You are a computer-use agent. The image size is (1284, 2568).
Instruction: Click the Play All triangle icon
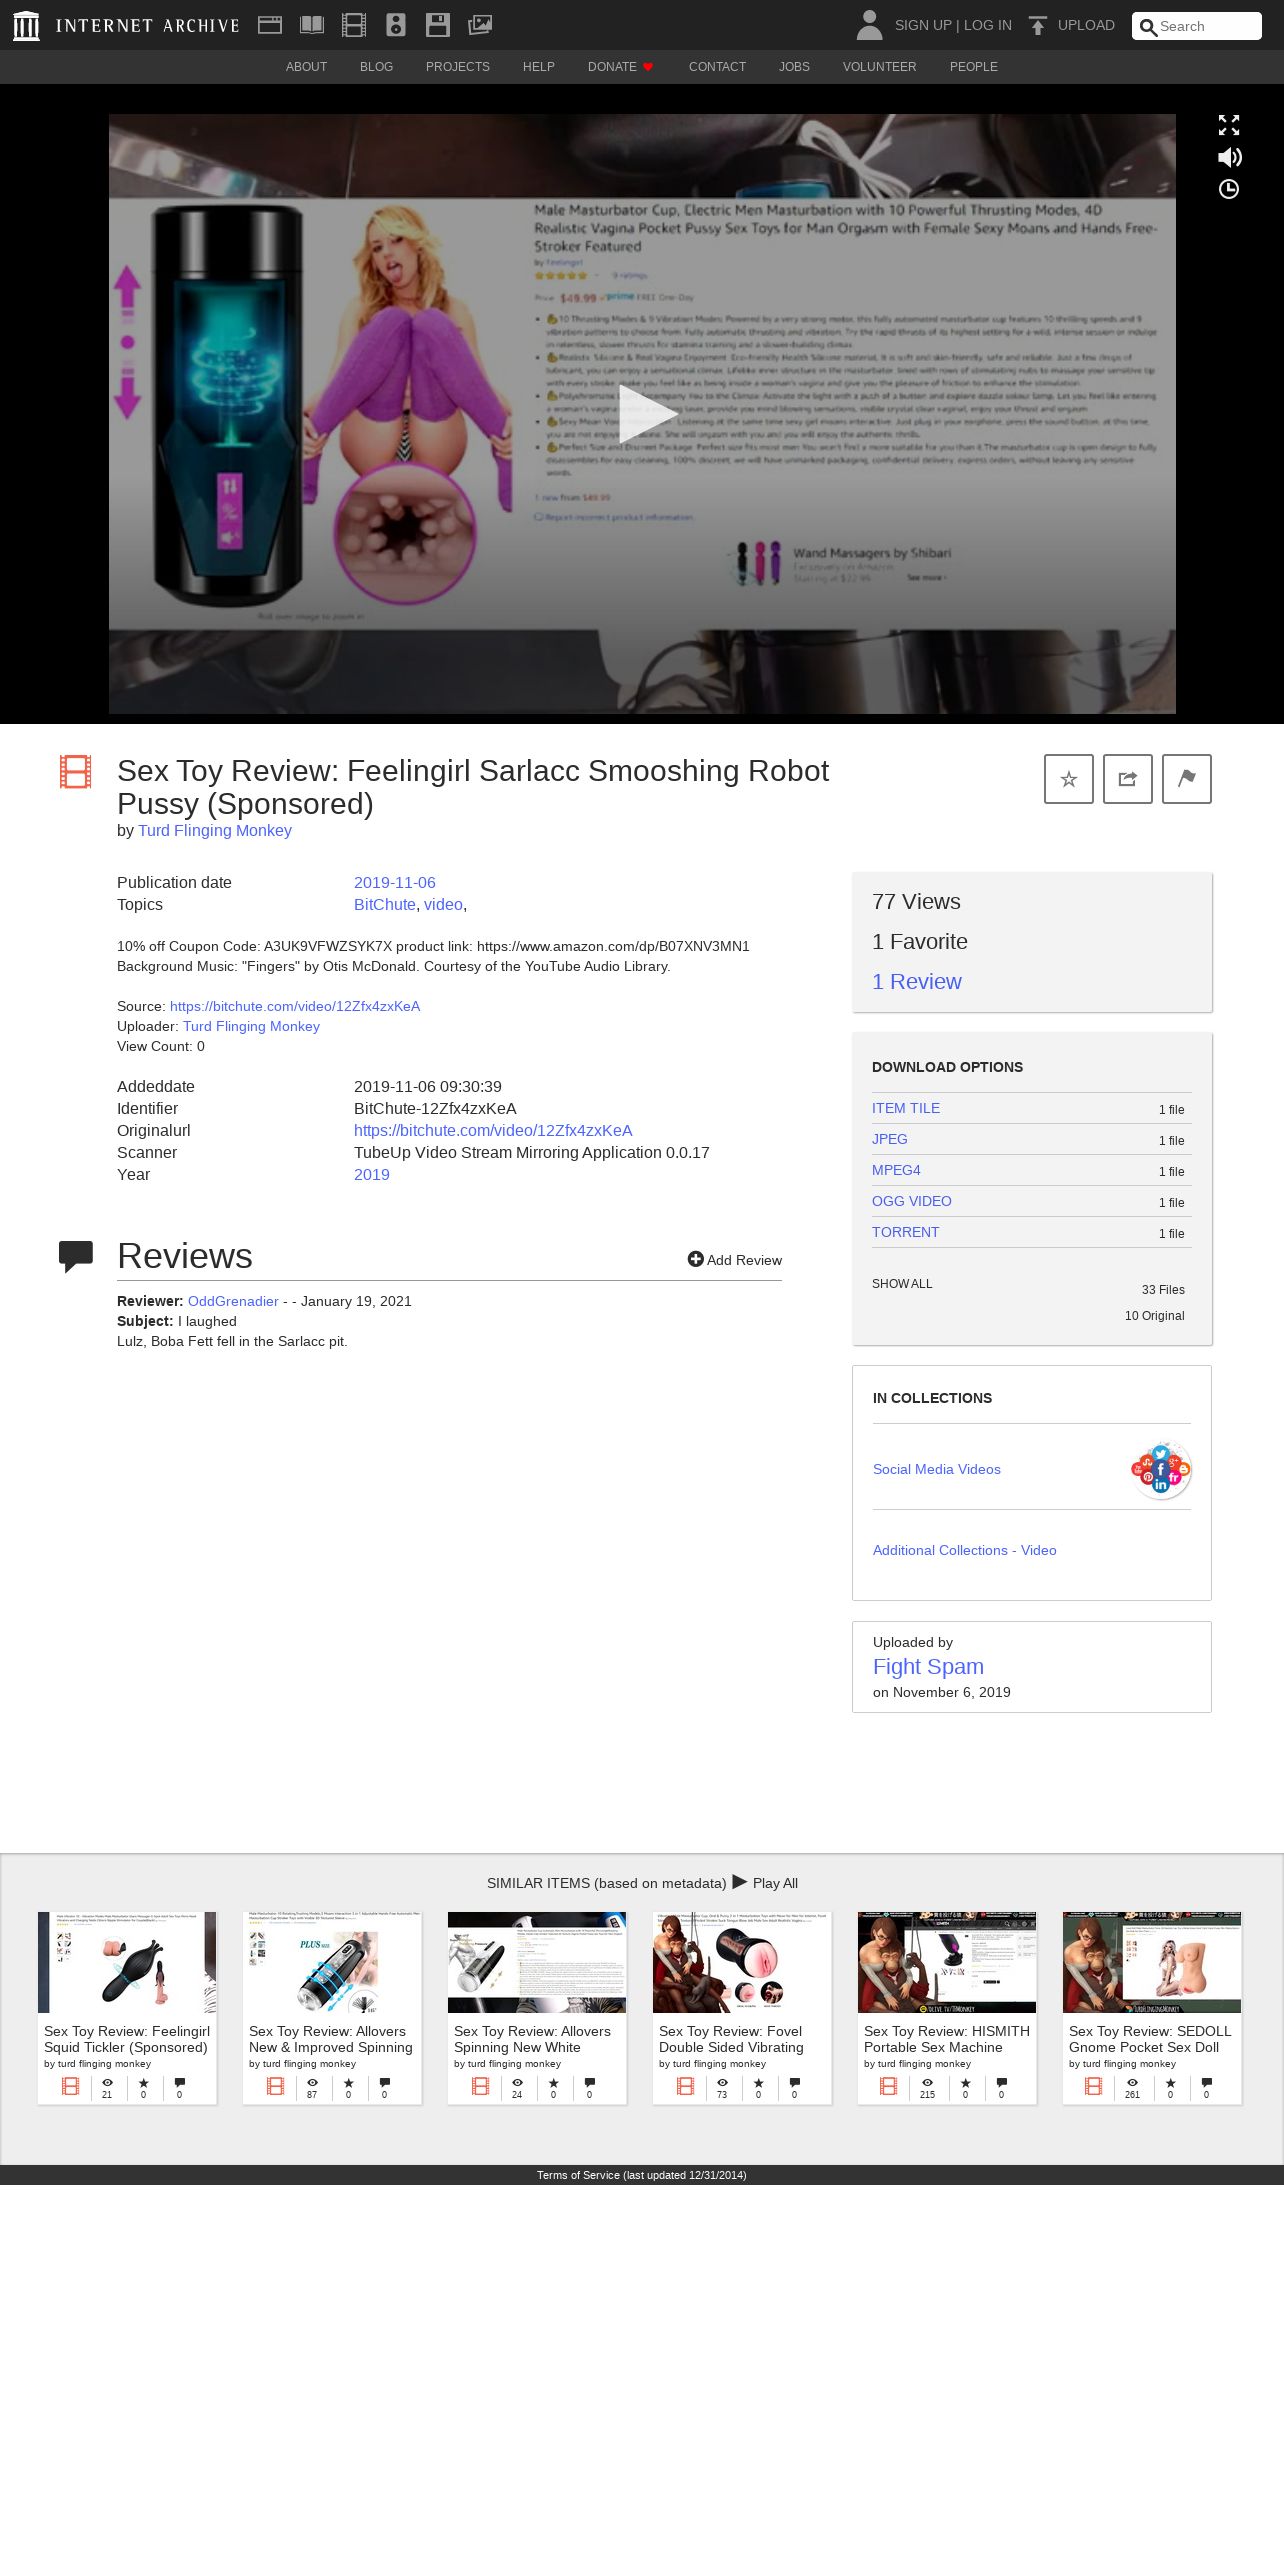[x=740, y=1881]
